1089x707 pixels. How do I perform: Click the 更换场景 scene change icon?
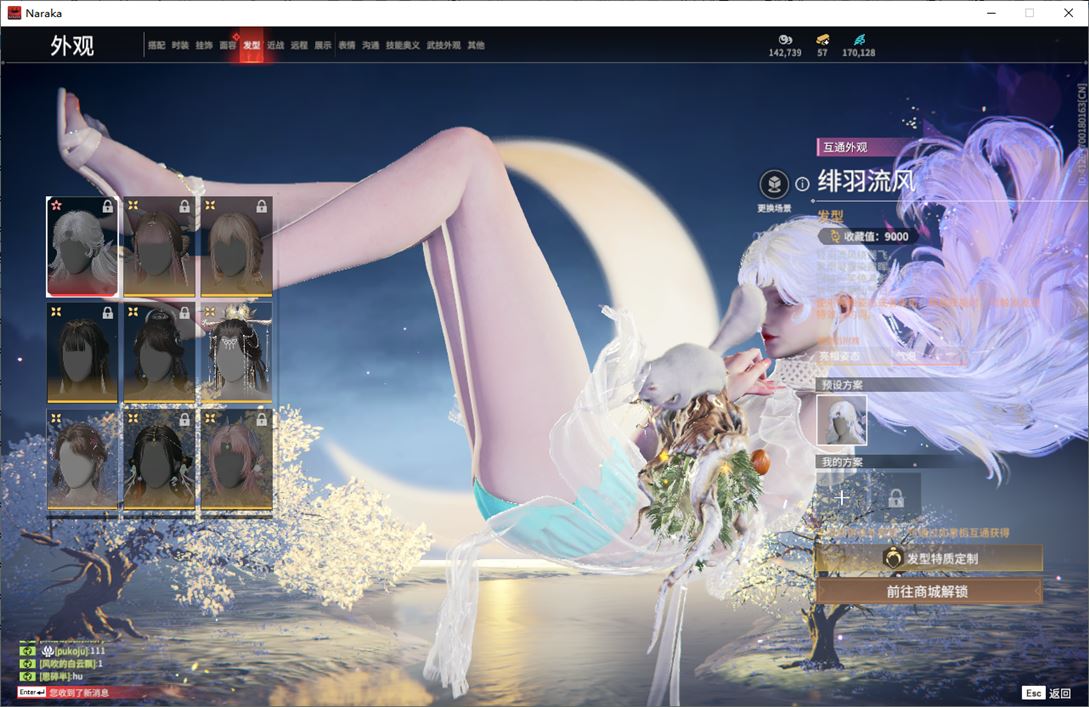click(774, 185)
